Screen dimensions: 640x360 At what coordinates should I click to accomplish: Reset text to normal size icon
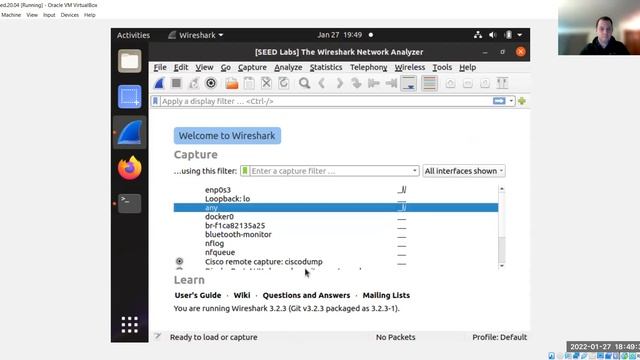point(485,83)
